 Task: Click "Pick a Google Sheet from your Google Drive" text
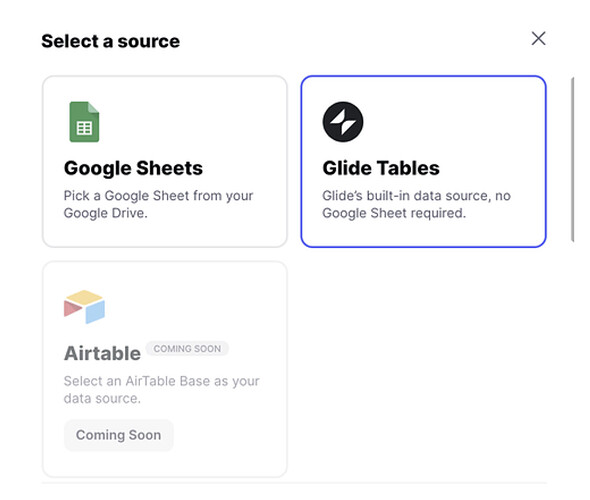tap(158, 204)
